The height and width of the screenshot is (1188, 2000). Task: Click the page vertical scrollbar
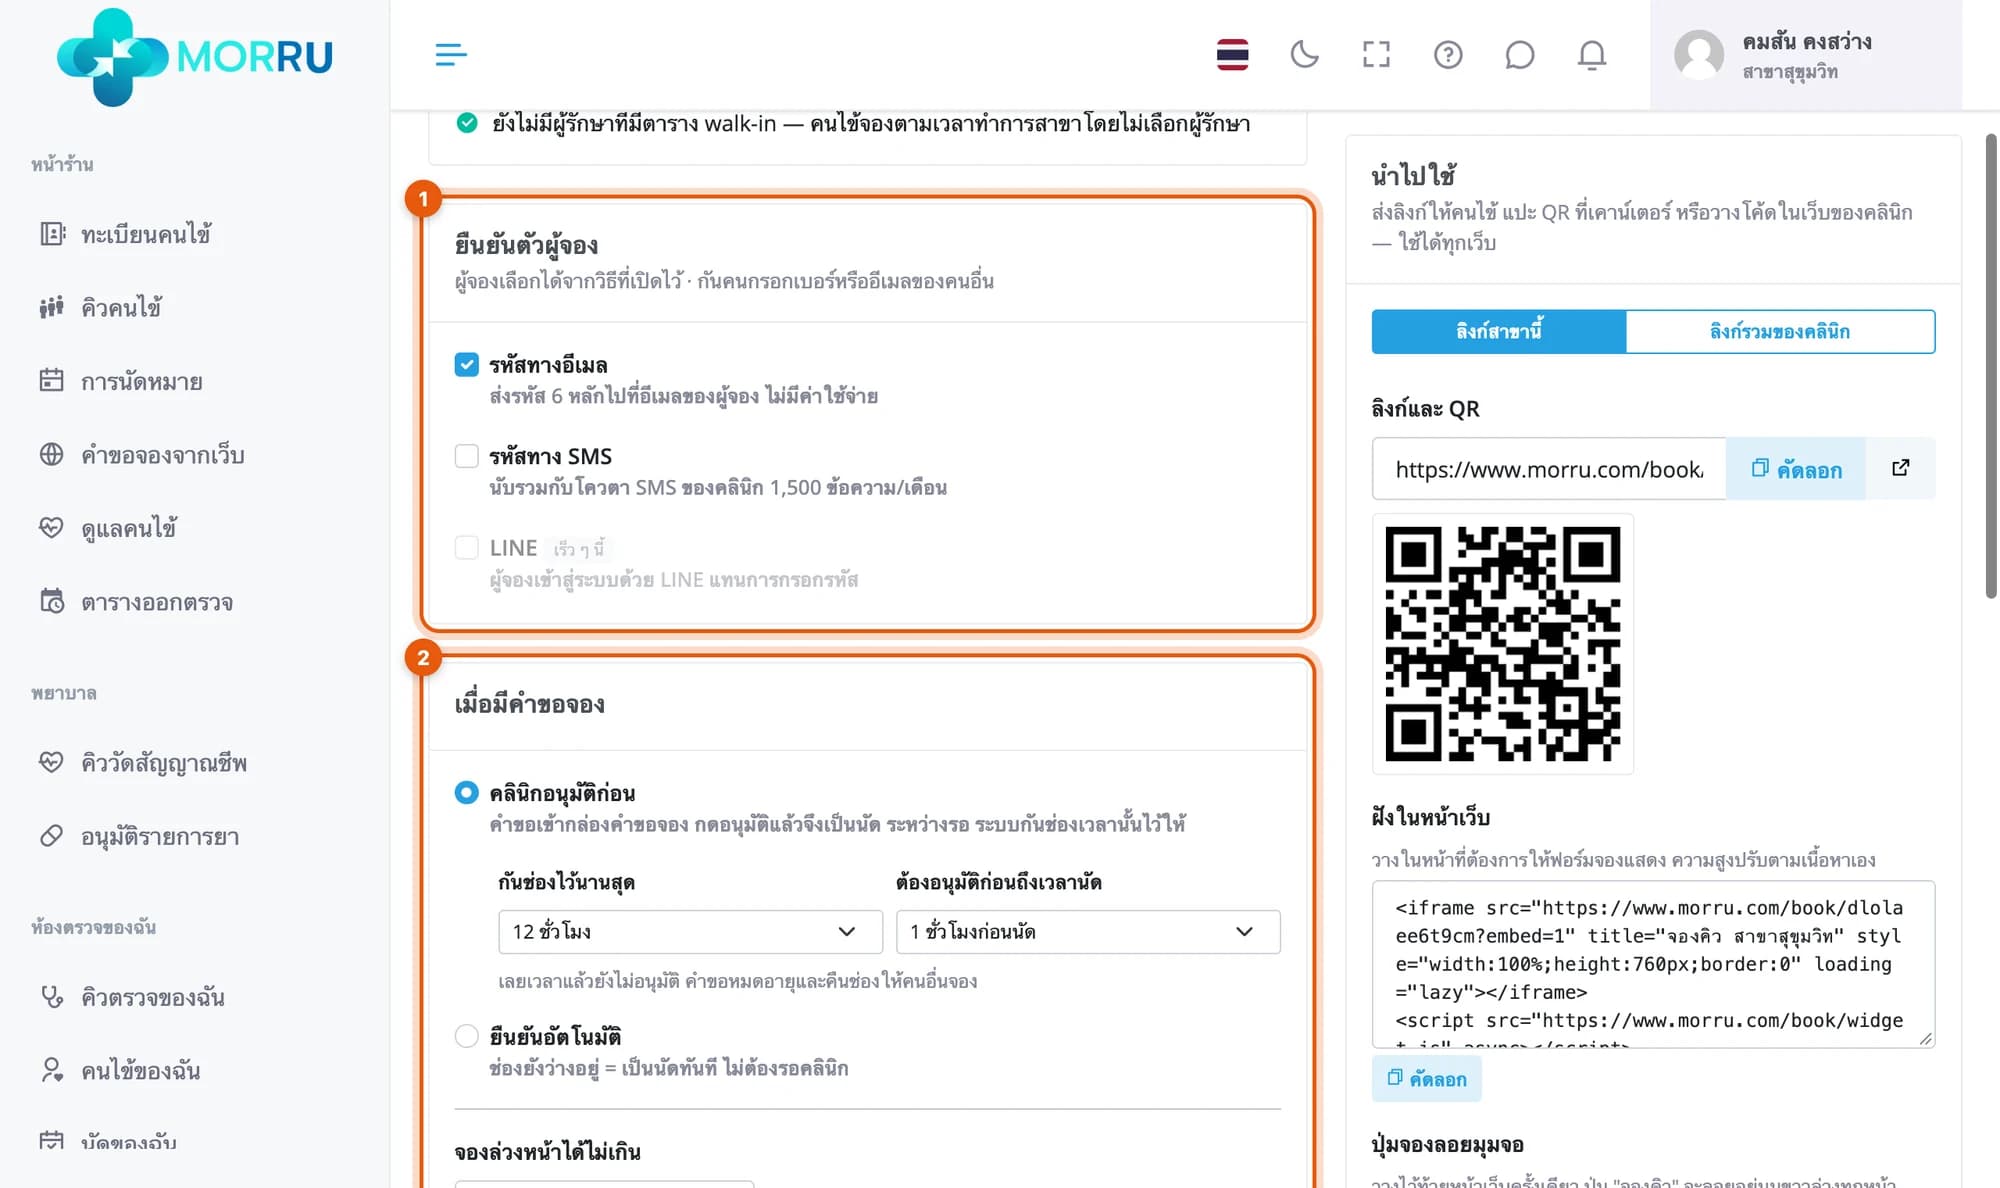point(1990,365)
